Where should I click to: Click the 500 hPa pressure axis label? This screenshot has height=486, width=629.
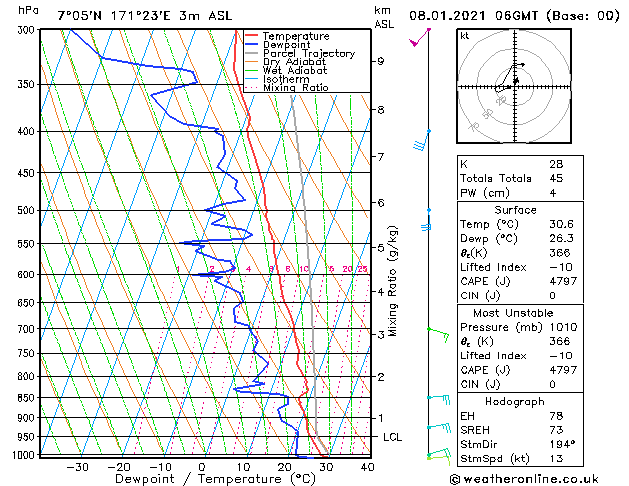26,210
